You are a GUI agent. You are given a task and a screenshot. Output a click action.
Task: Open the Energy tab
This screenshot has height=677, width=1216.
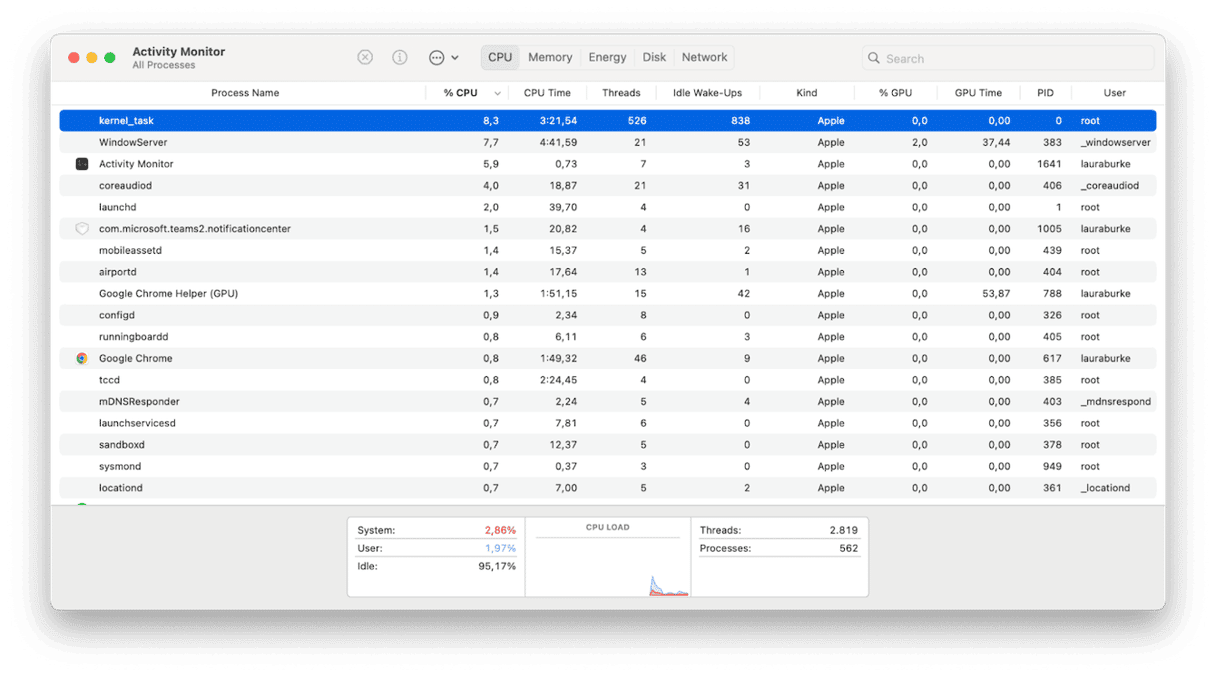click(607, 57)
